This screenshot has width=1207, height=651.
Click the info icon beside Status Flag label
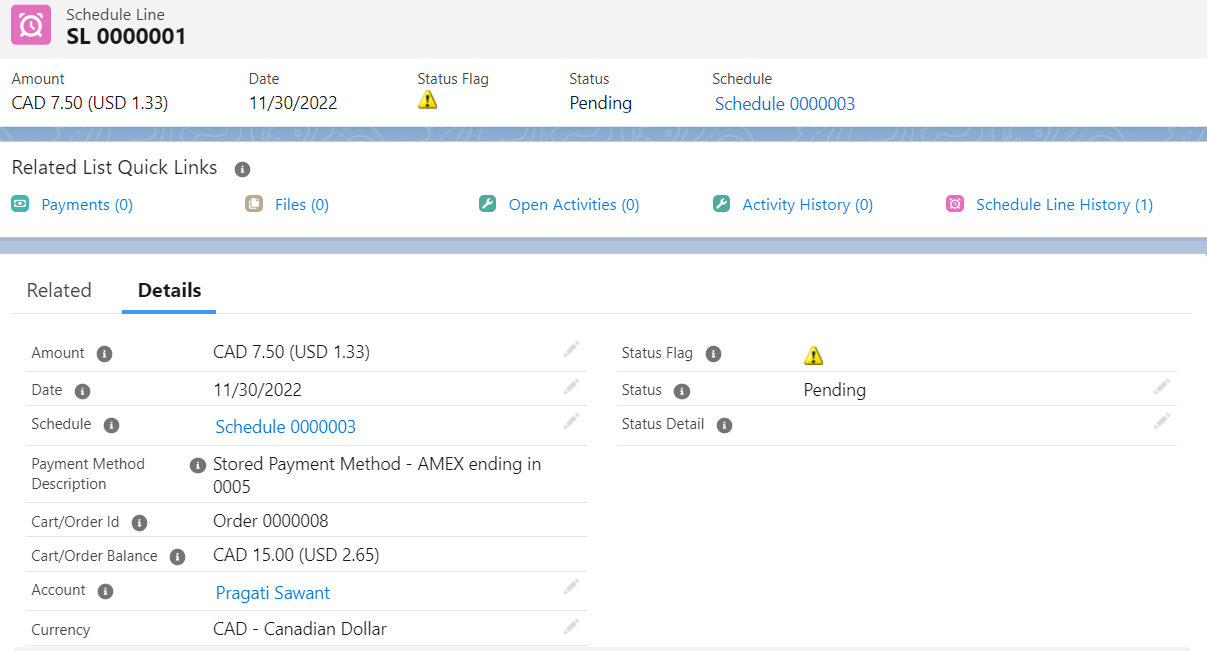point(713,354)
